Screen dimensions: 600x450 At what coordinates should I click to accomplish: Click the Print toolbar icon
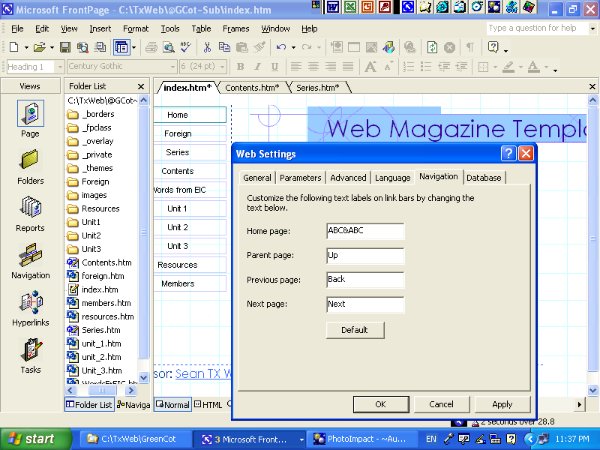tap(151, 47)
